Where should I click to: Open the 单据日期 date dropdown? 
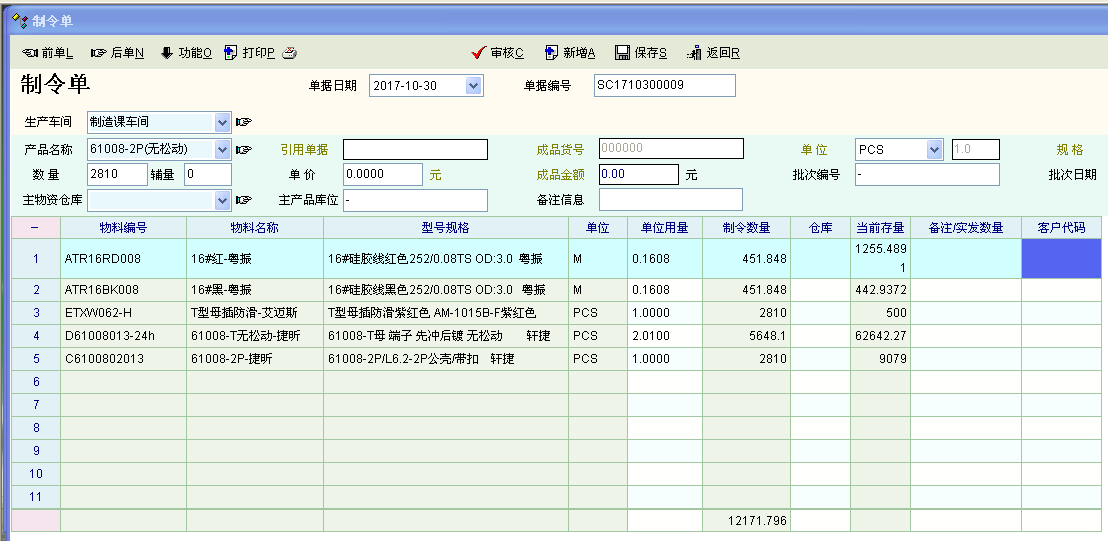coord(473,86)
